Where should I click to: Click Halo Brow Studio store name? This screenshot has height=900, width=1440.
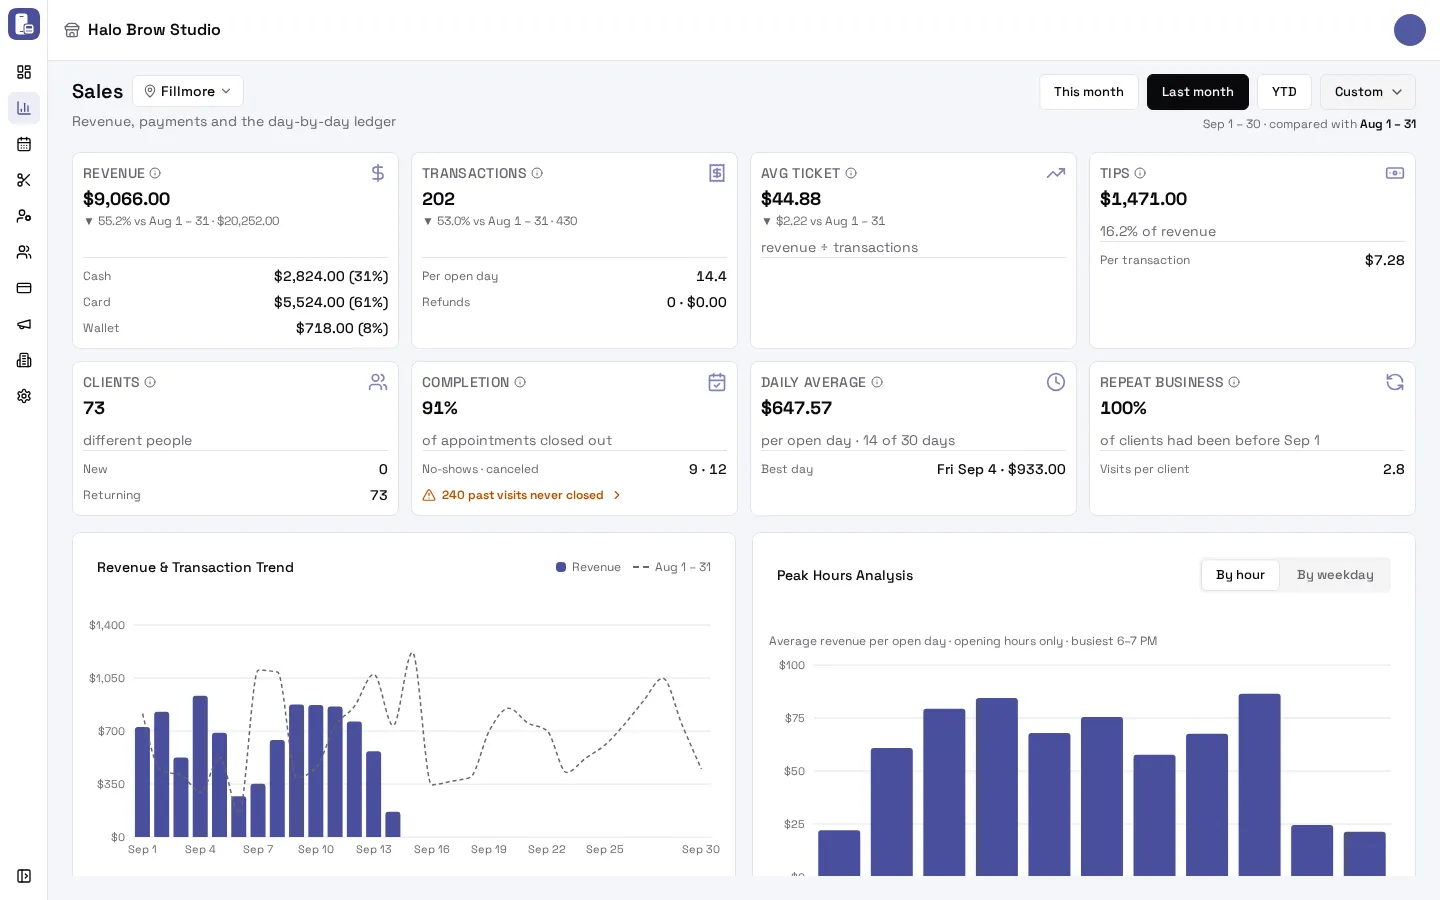pyautogui.click(x=154, y=30)
